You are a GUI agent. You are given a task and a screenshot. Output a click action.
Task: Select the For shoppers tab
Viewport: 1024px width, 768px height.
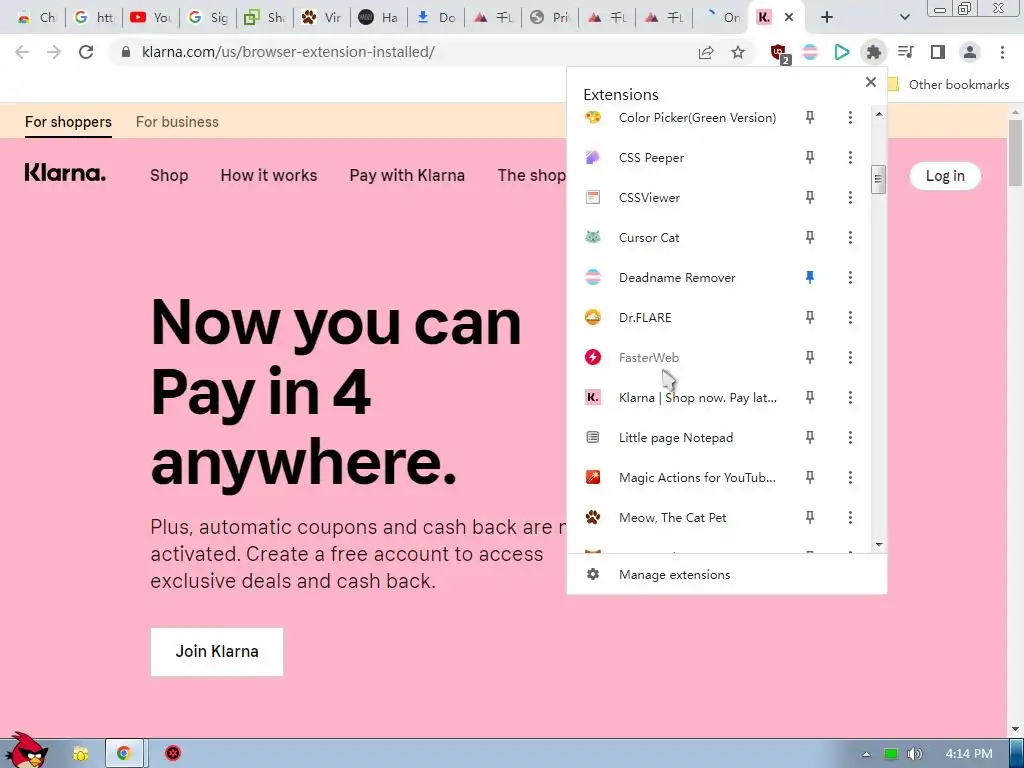(x=68, y=121)
